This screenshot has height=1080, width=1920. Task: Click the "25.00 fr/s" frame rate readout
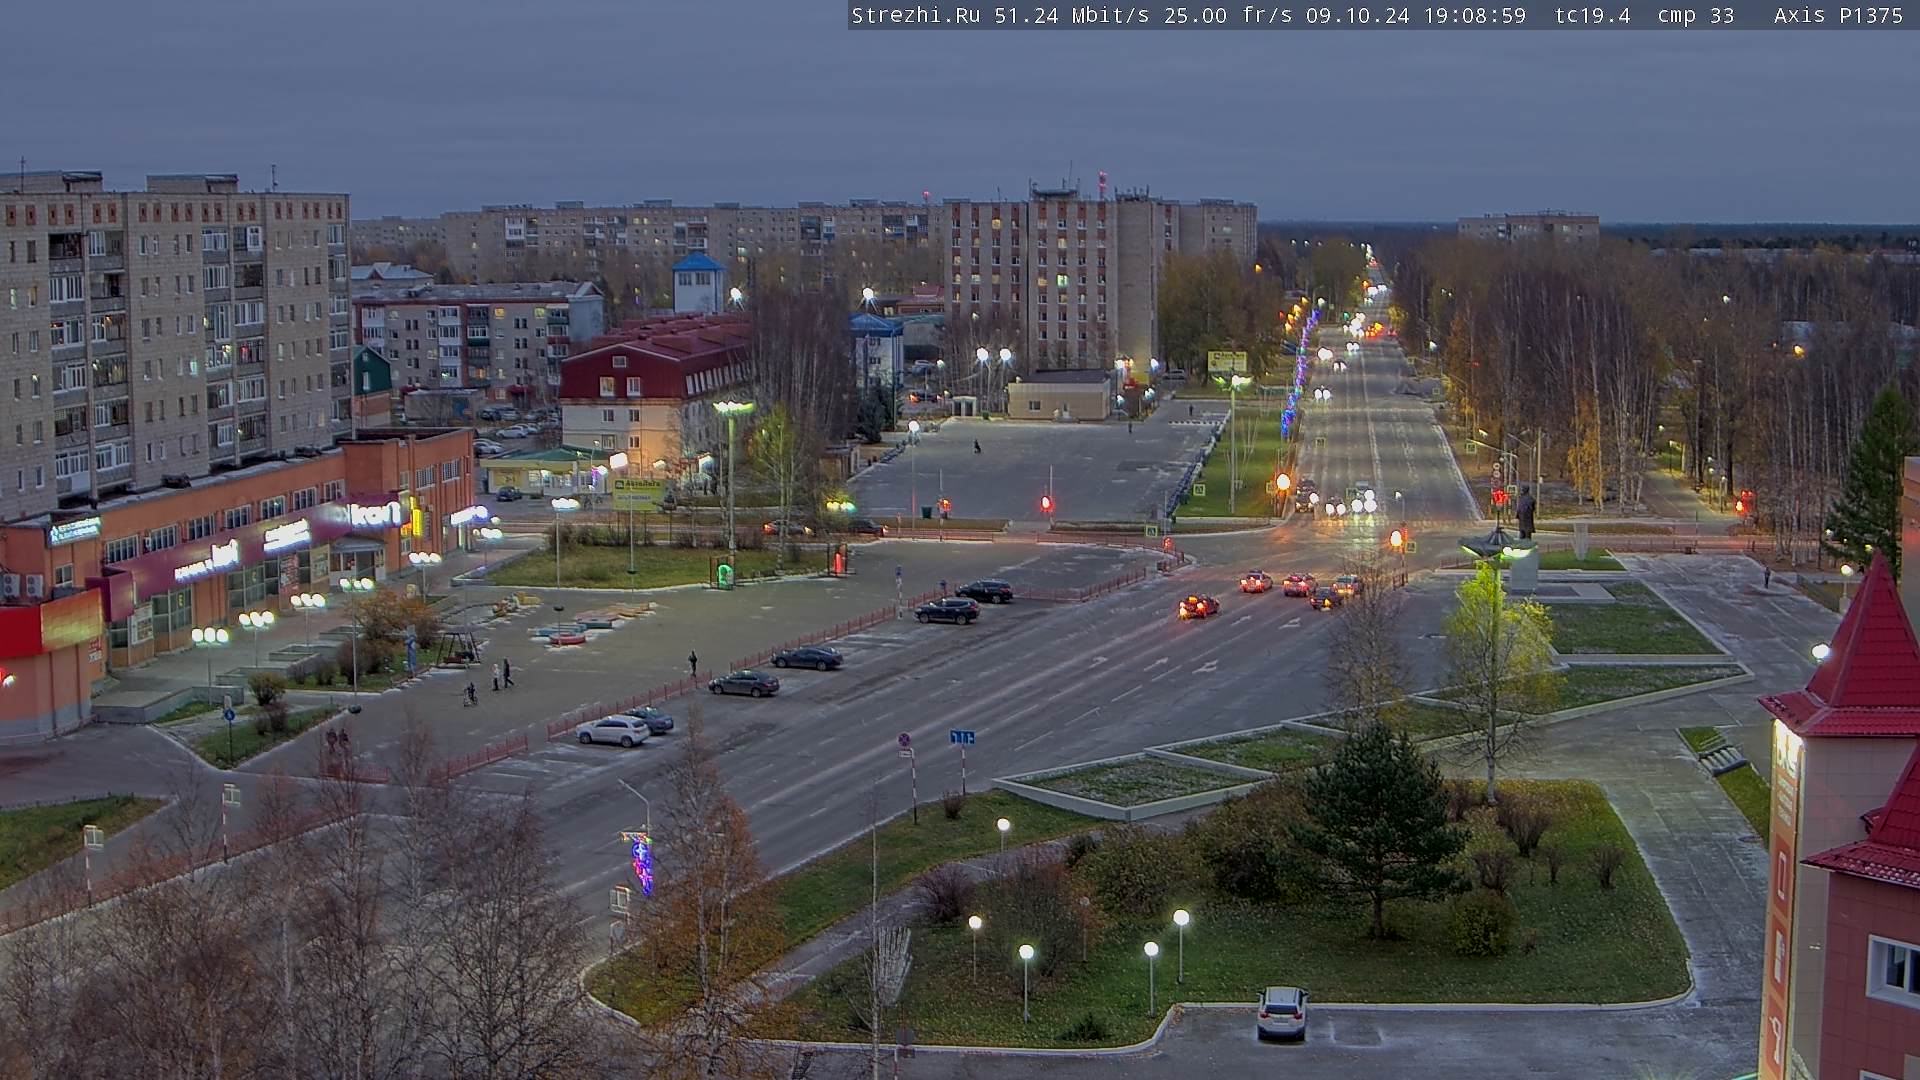[x=1229, y=15]
